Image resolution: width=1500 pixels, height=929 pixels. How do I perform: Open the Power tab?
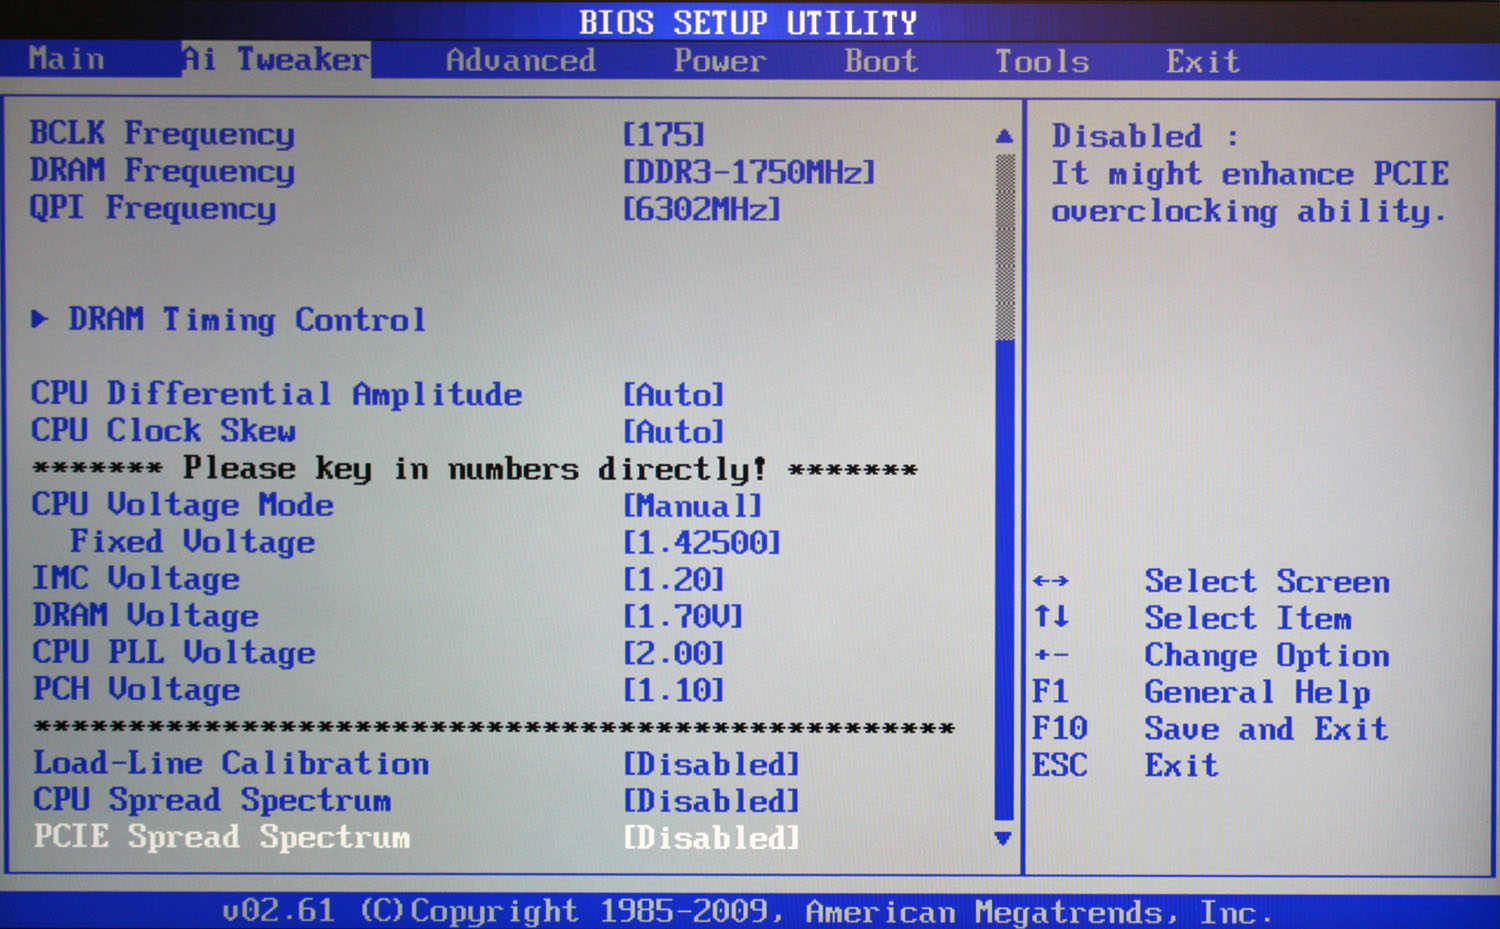click(x=719, y=61)
